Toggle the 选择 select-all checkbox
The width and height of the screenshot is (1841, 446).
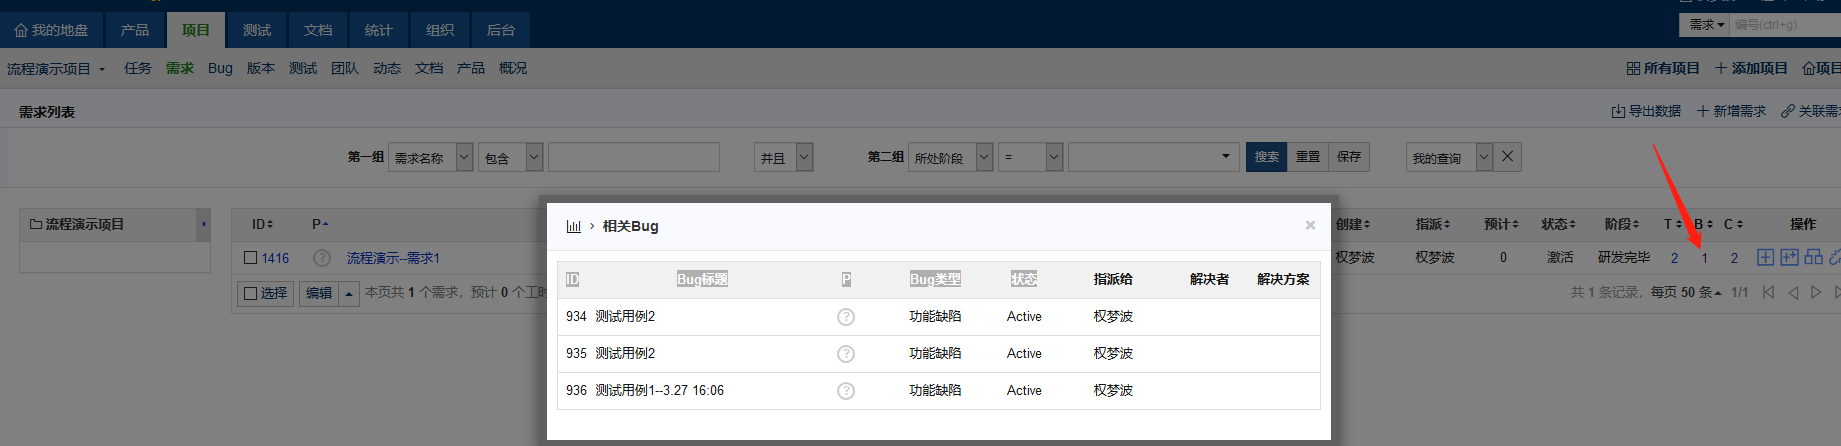coord(251,293)
